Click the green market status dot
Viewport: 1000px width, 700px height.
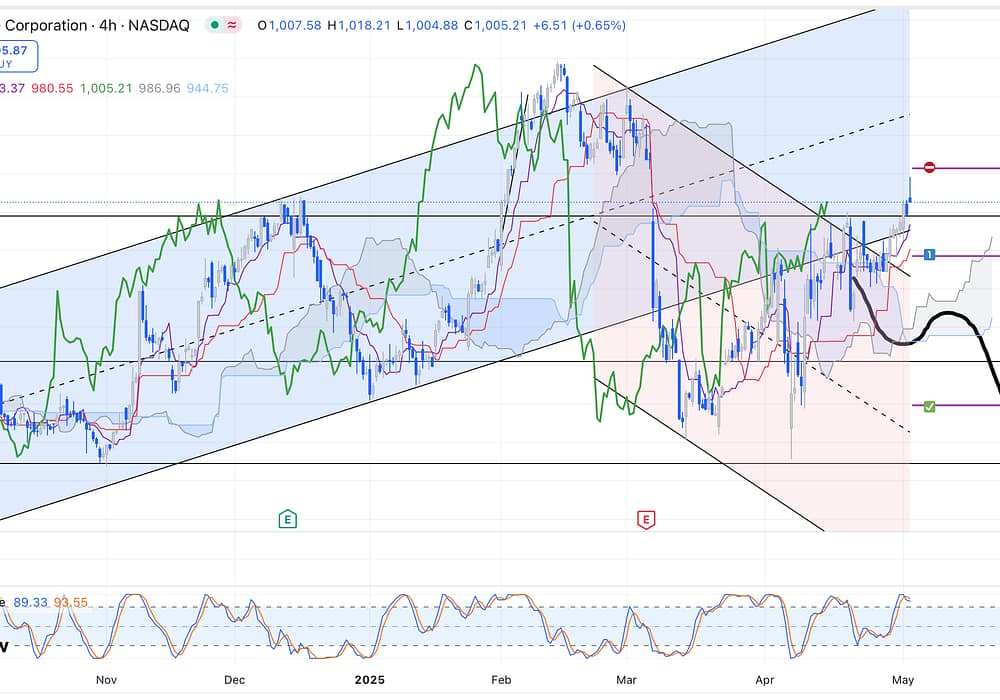pyautogui.click(x=214, y=25)
